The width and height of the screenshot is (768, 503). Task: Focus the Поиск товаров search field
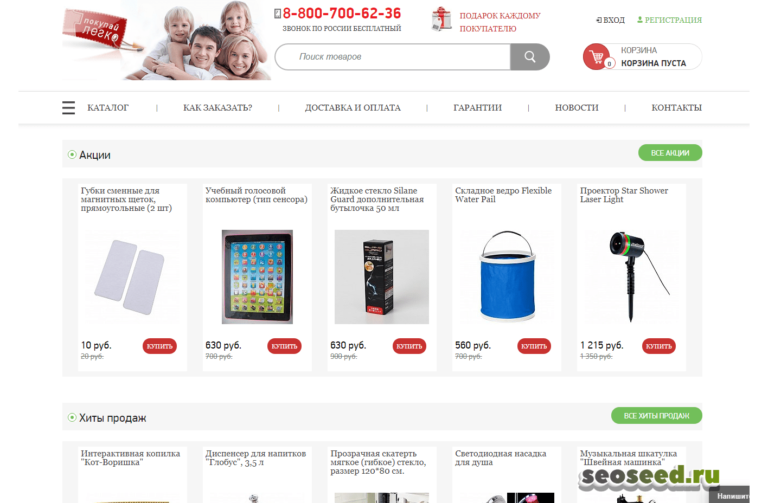(393, 57)
